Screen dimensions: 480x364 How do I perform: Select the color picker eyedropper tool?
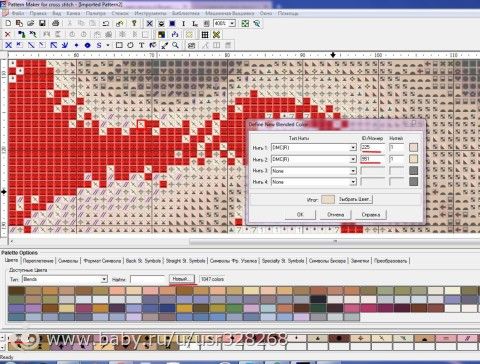tap(164, 45)
